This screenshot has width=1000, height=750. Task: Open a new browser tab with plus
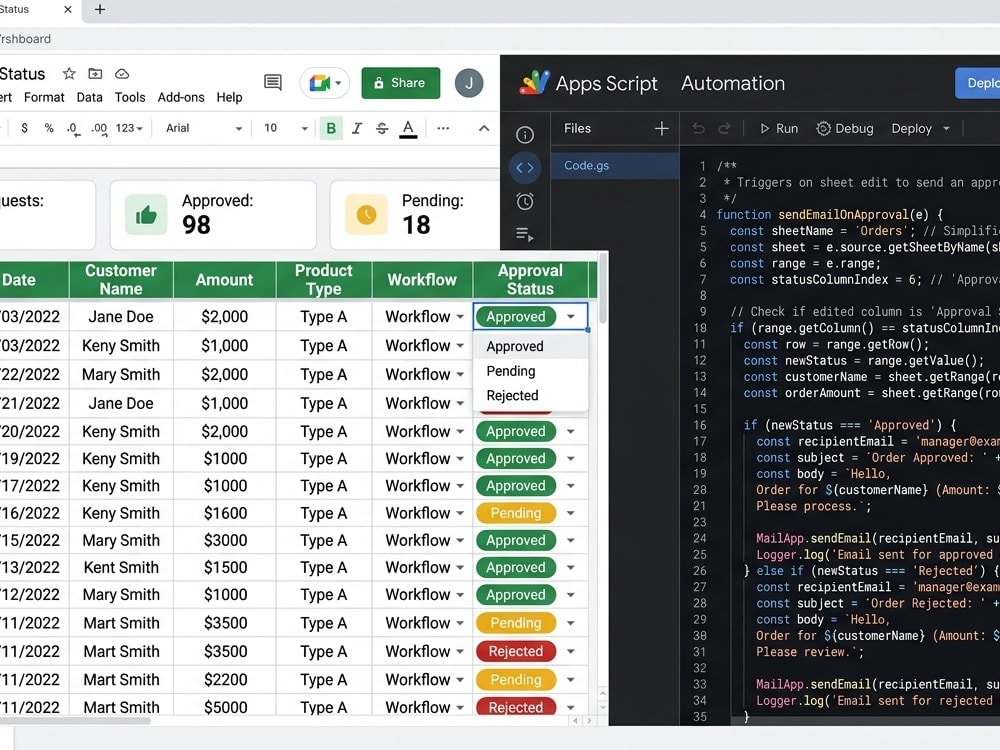[x=99, y=10]
